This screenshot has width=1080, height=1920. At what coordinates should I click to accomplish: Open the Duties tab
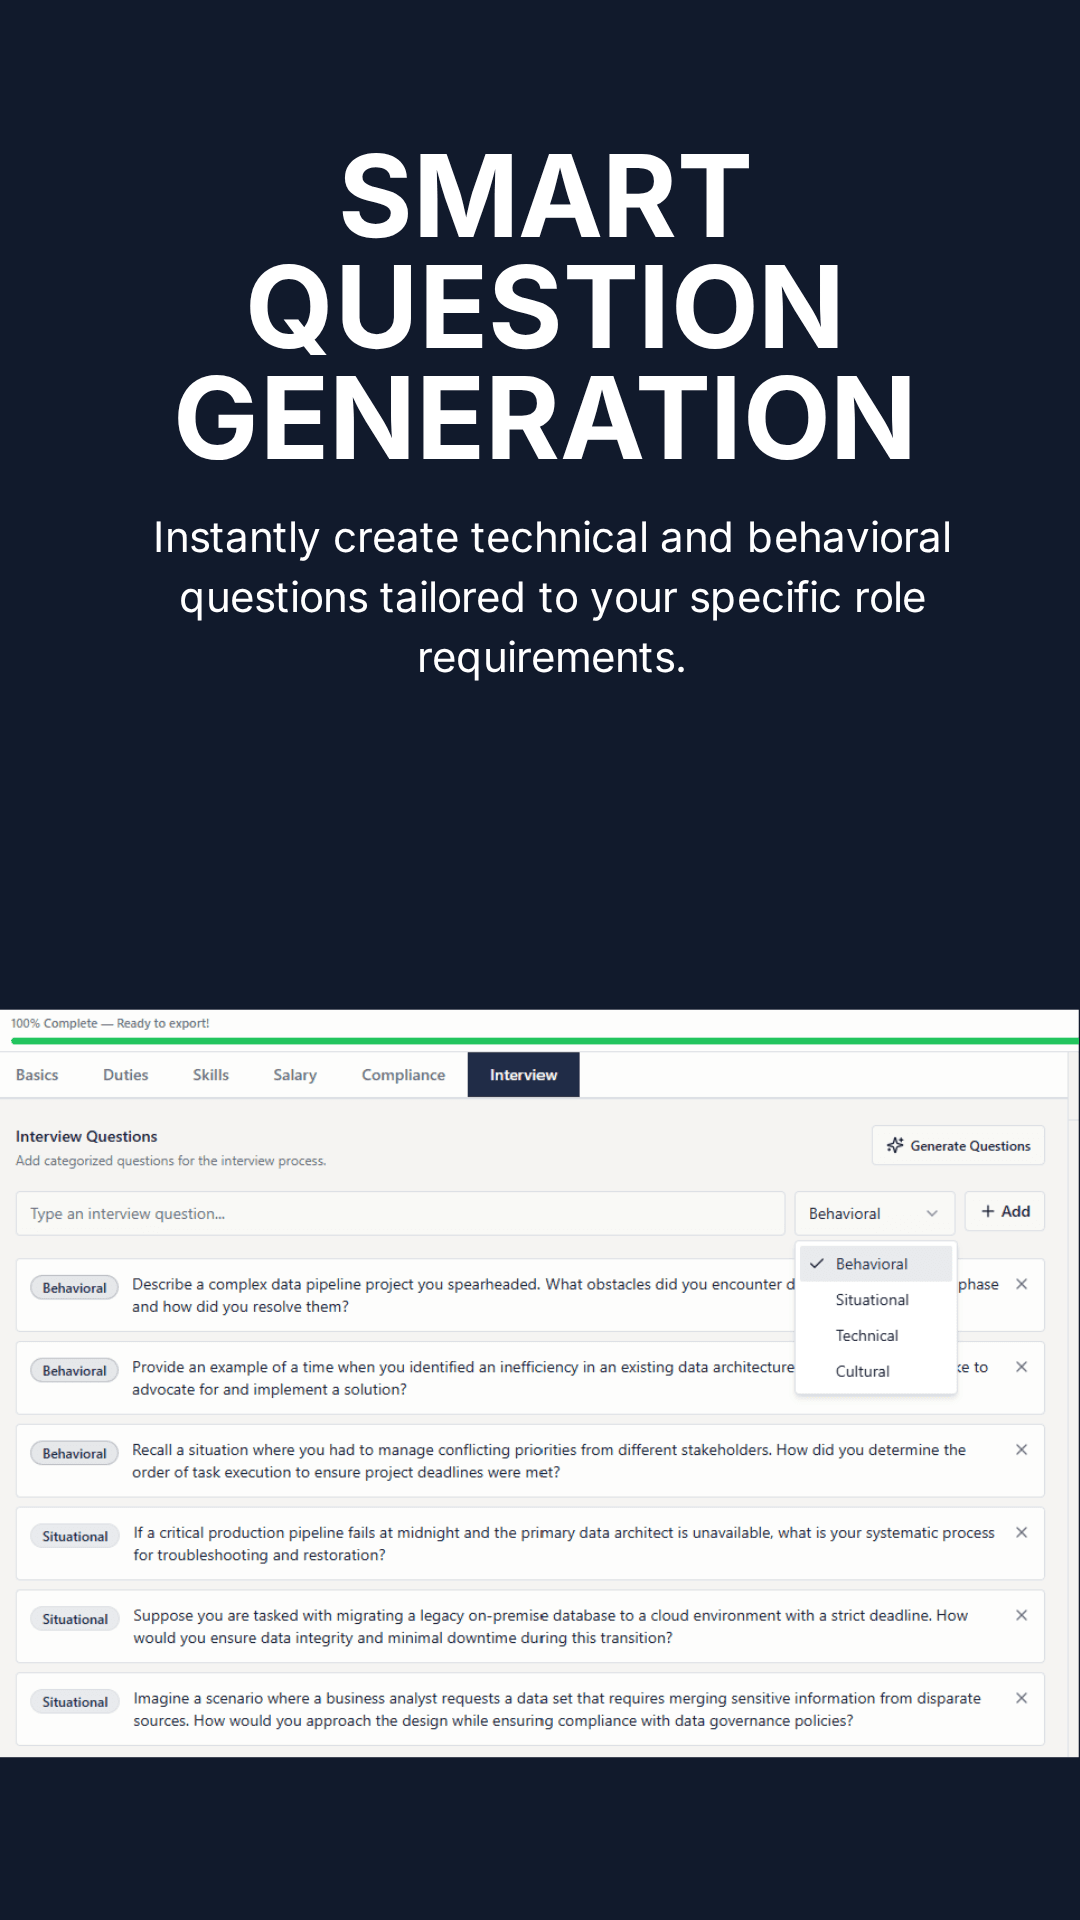pos(125,1075)
